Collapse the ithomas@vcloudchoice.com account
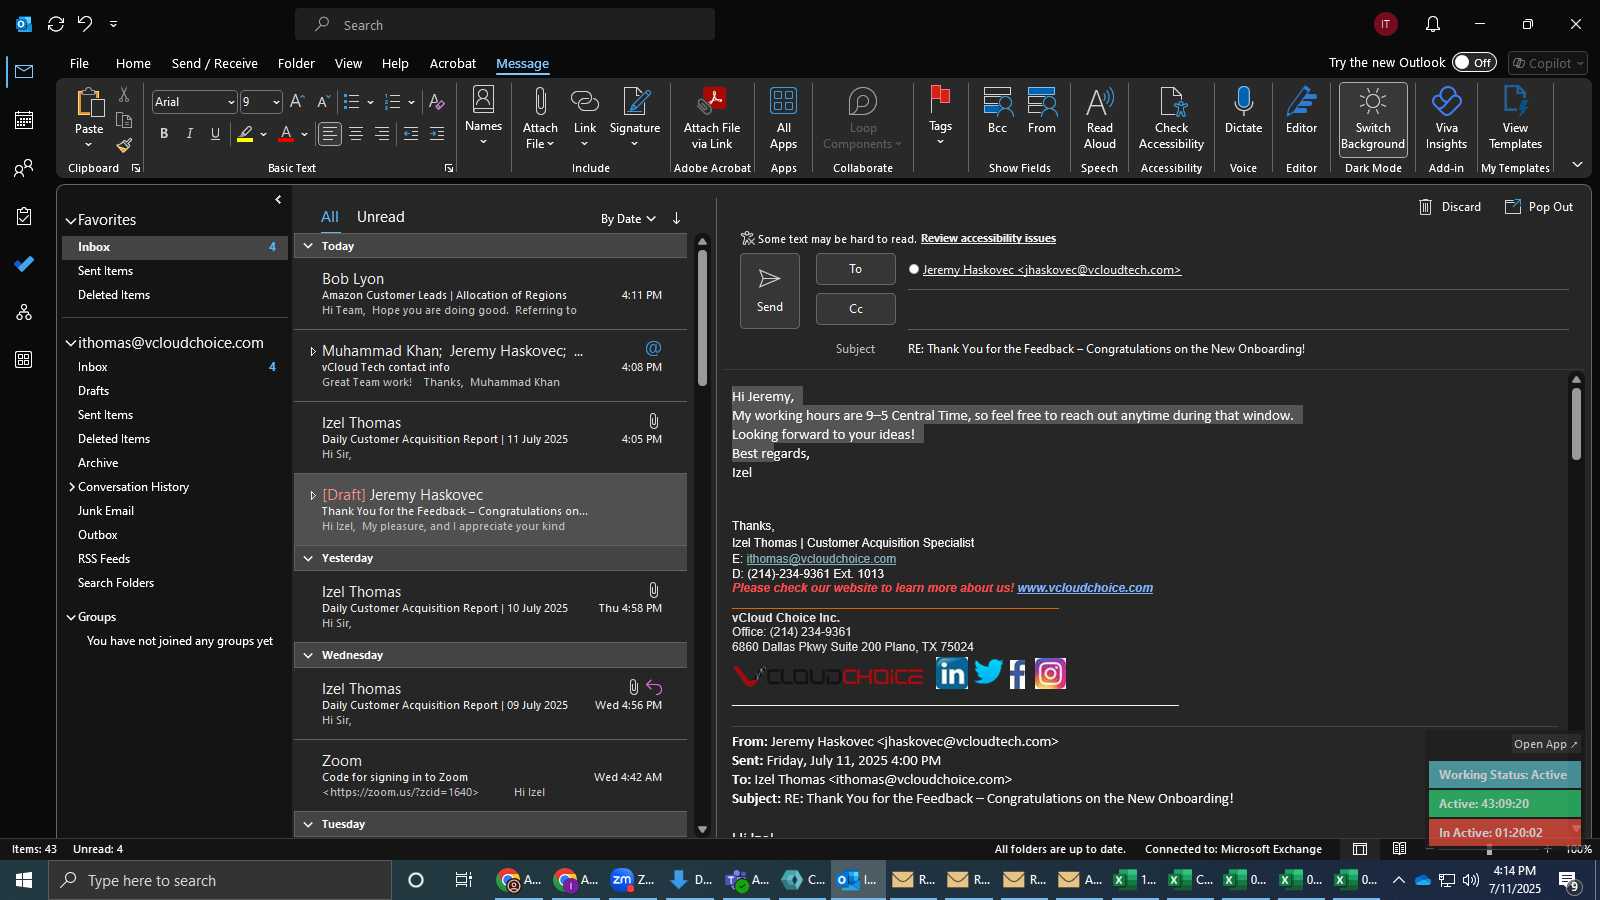 pyautogui.click(x=71, y=343)
